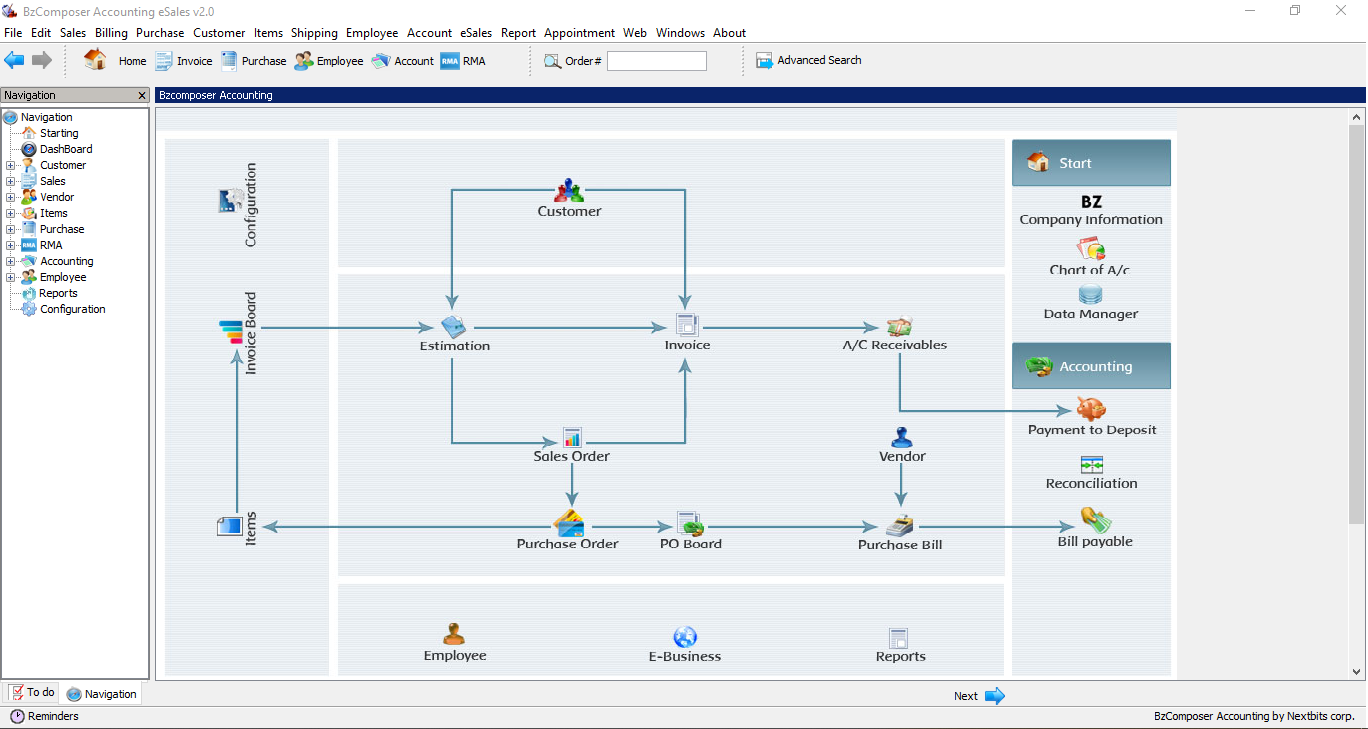Open Payment to Deposit piggy bank icon

[x=1091, y=409]
